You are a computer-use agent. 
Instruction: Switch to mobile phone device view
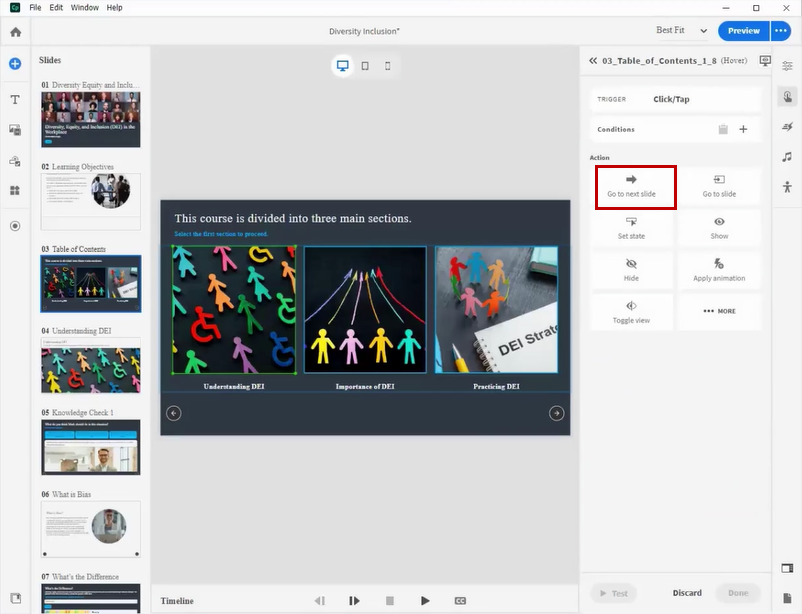click(x=388, y=66)
